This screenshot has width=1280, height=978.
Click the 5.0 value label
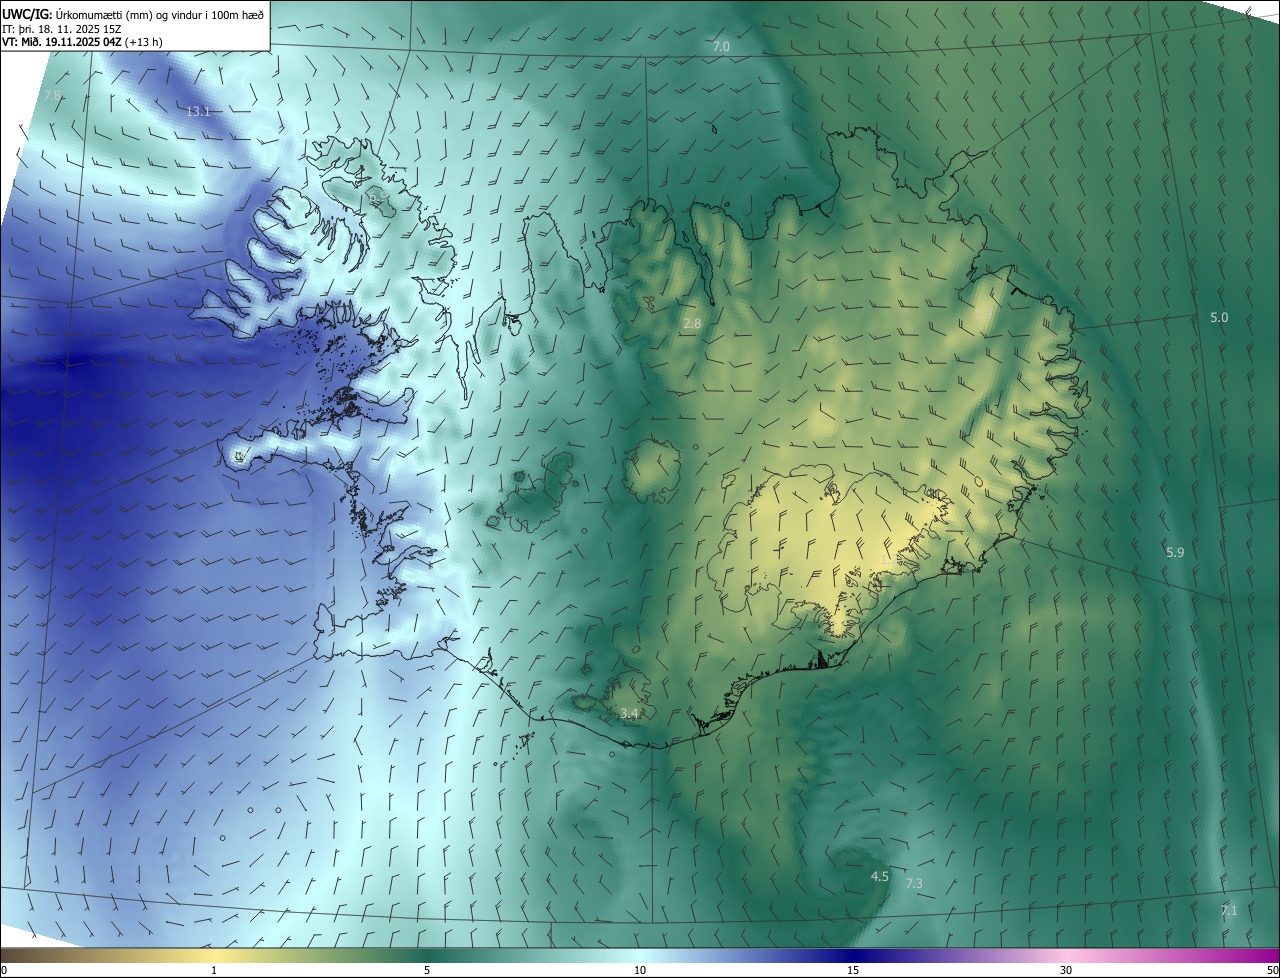(1219, 317)
